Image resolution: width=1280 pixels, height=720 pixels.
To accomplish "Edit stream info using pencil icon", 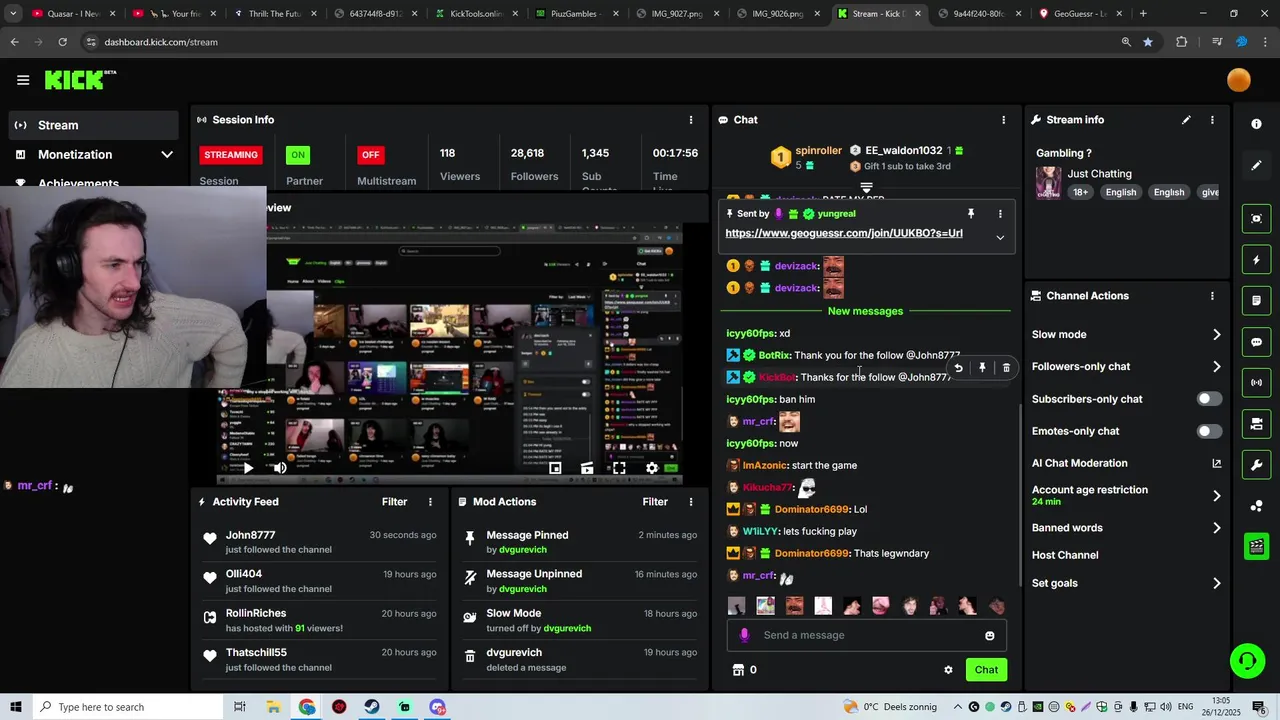I will 1186,120.
